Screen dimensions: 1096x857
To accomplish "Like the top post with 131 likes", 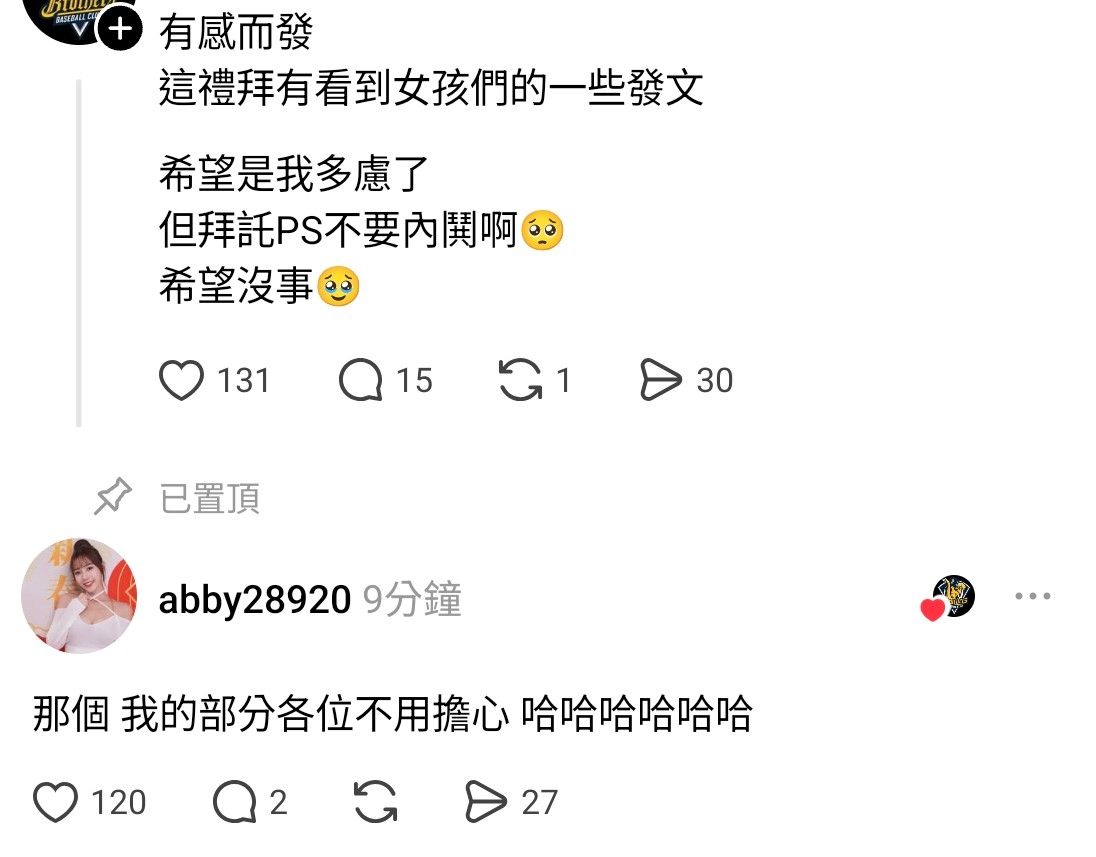I will (x=181, y=380).
